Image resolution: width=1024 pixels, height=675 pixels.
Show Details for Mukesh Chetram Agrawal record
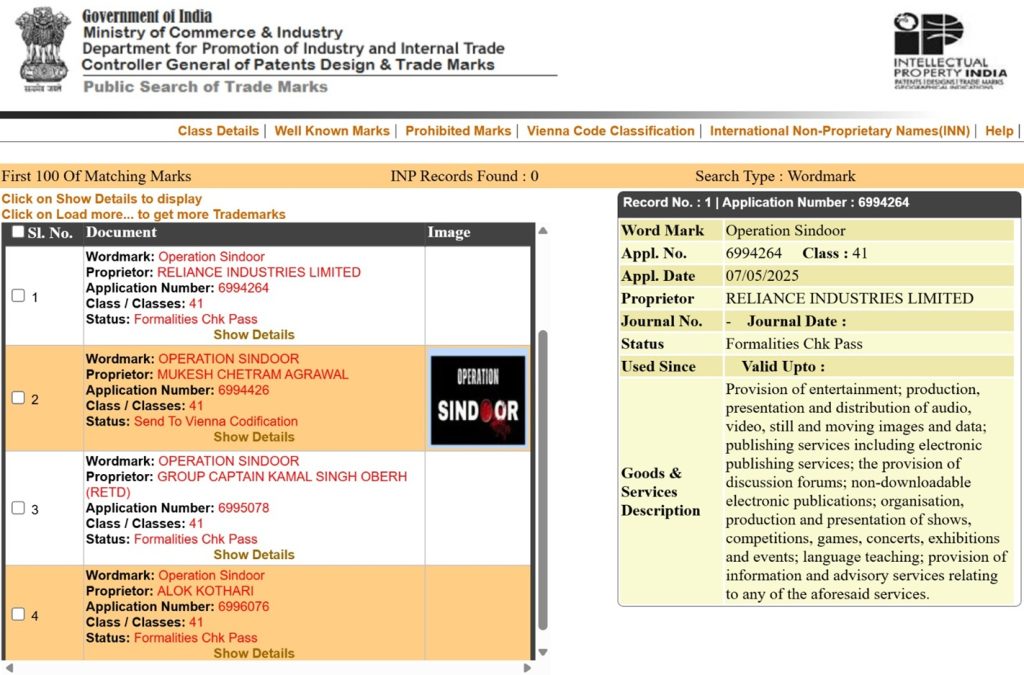point(254,437)
